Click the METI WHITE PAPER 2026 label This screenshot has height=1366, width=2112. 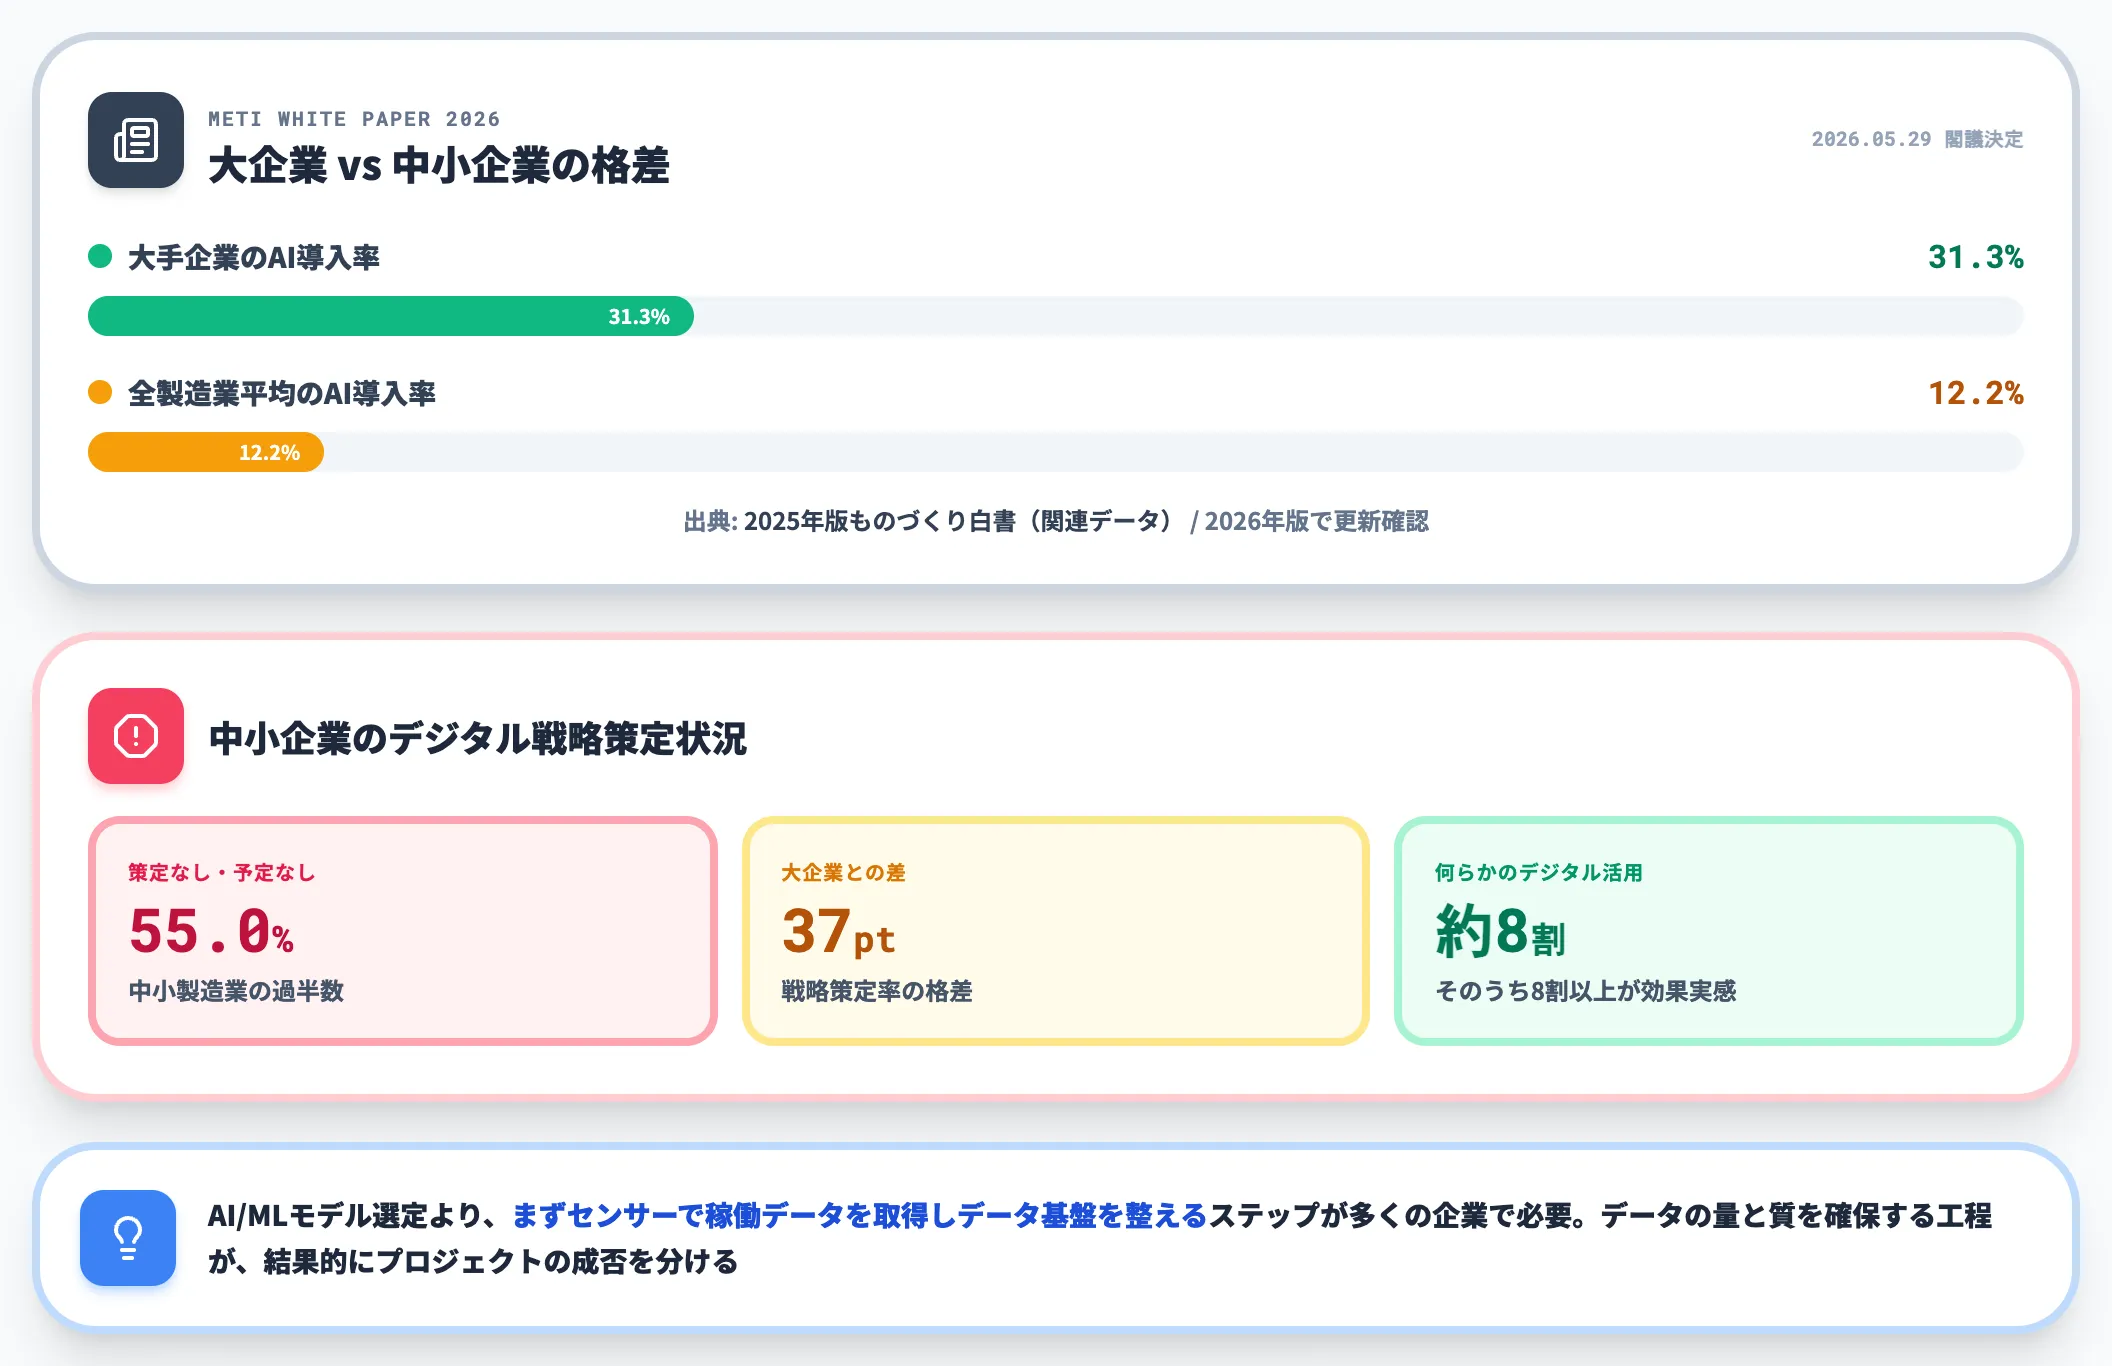coord(354,119)
